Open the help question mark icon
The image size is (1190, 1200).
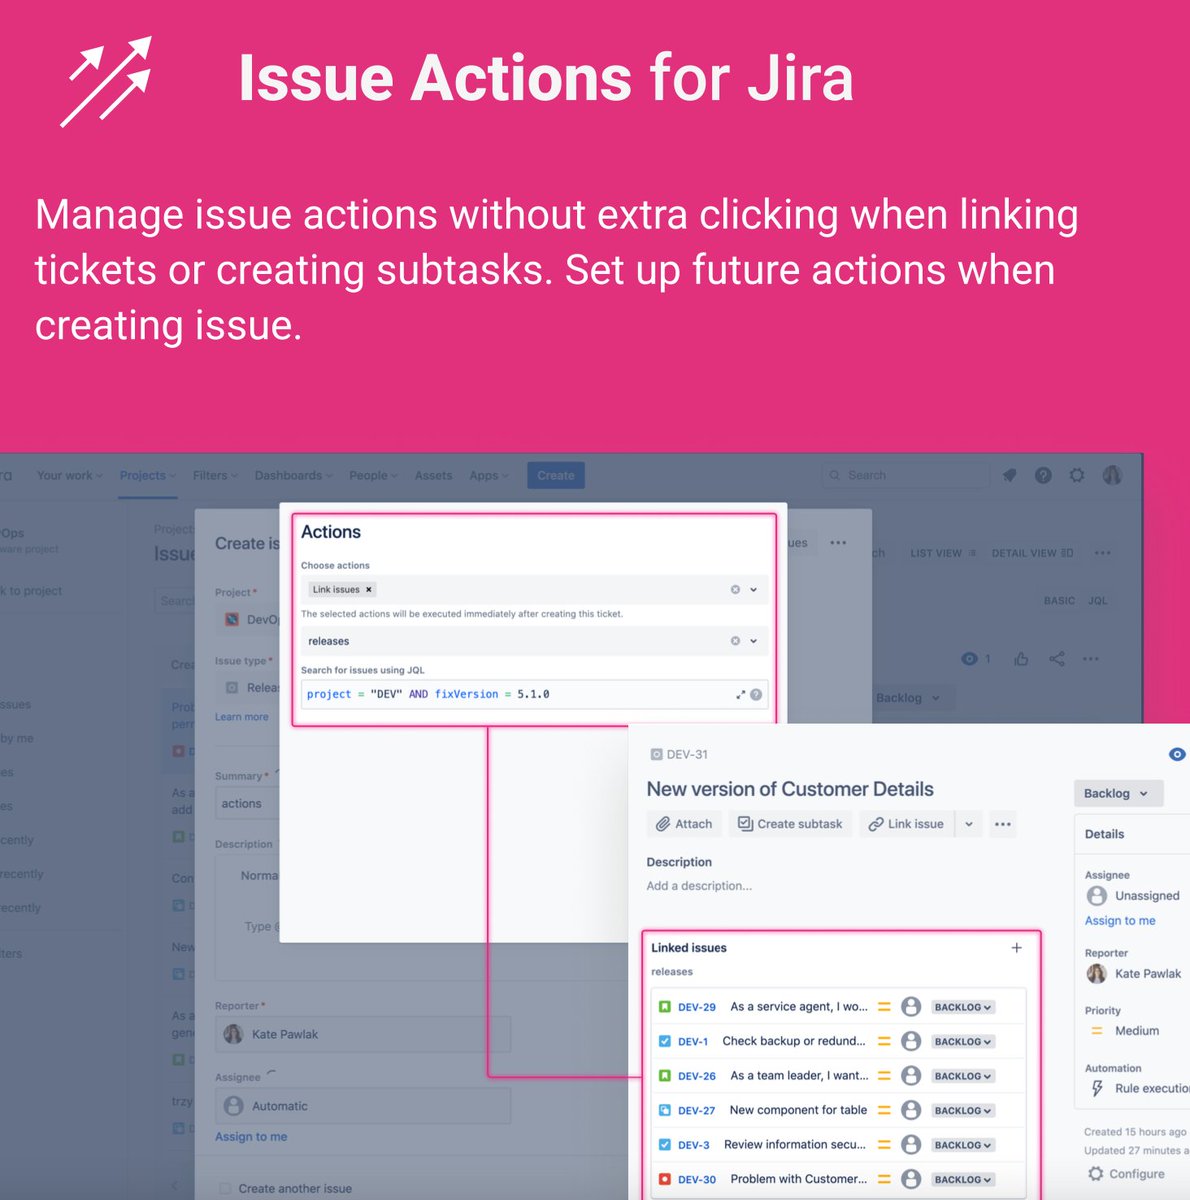[x=1043, y=476]
